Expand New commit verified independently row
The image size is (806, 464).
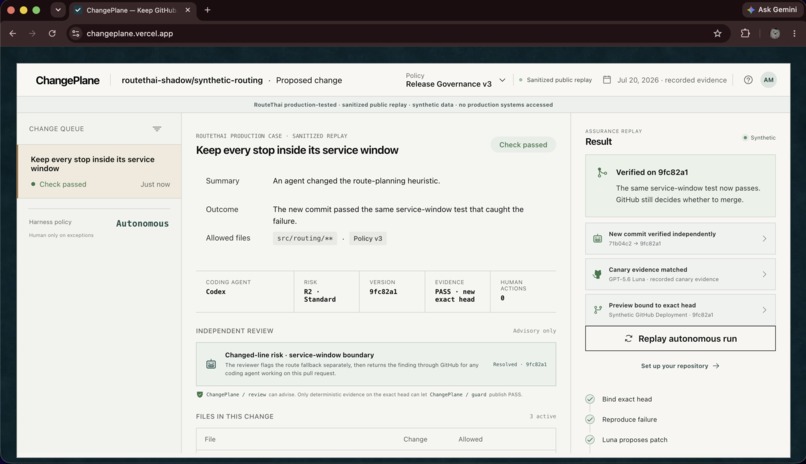tap(680, 238)
